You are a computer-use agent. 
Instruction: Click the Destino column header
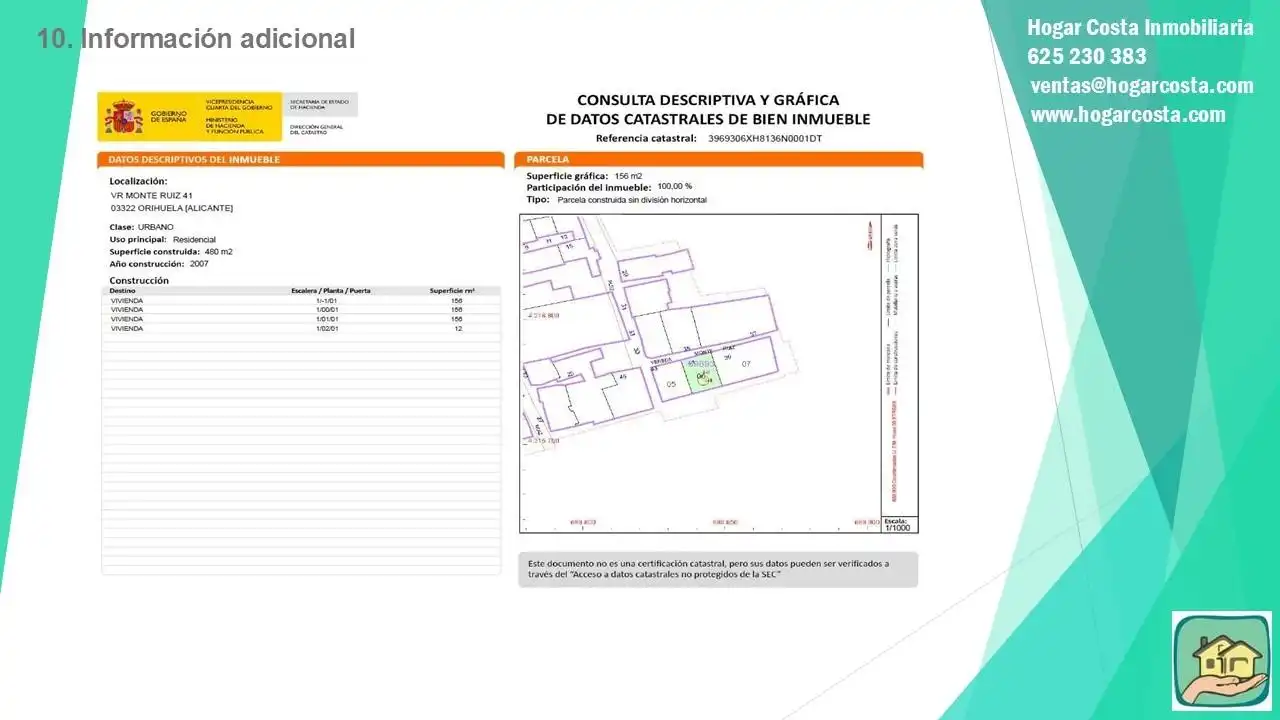[122, 291]
